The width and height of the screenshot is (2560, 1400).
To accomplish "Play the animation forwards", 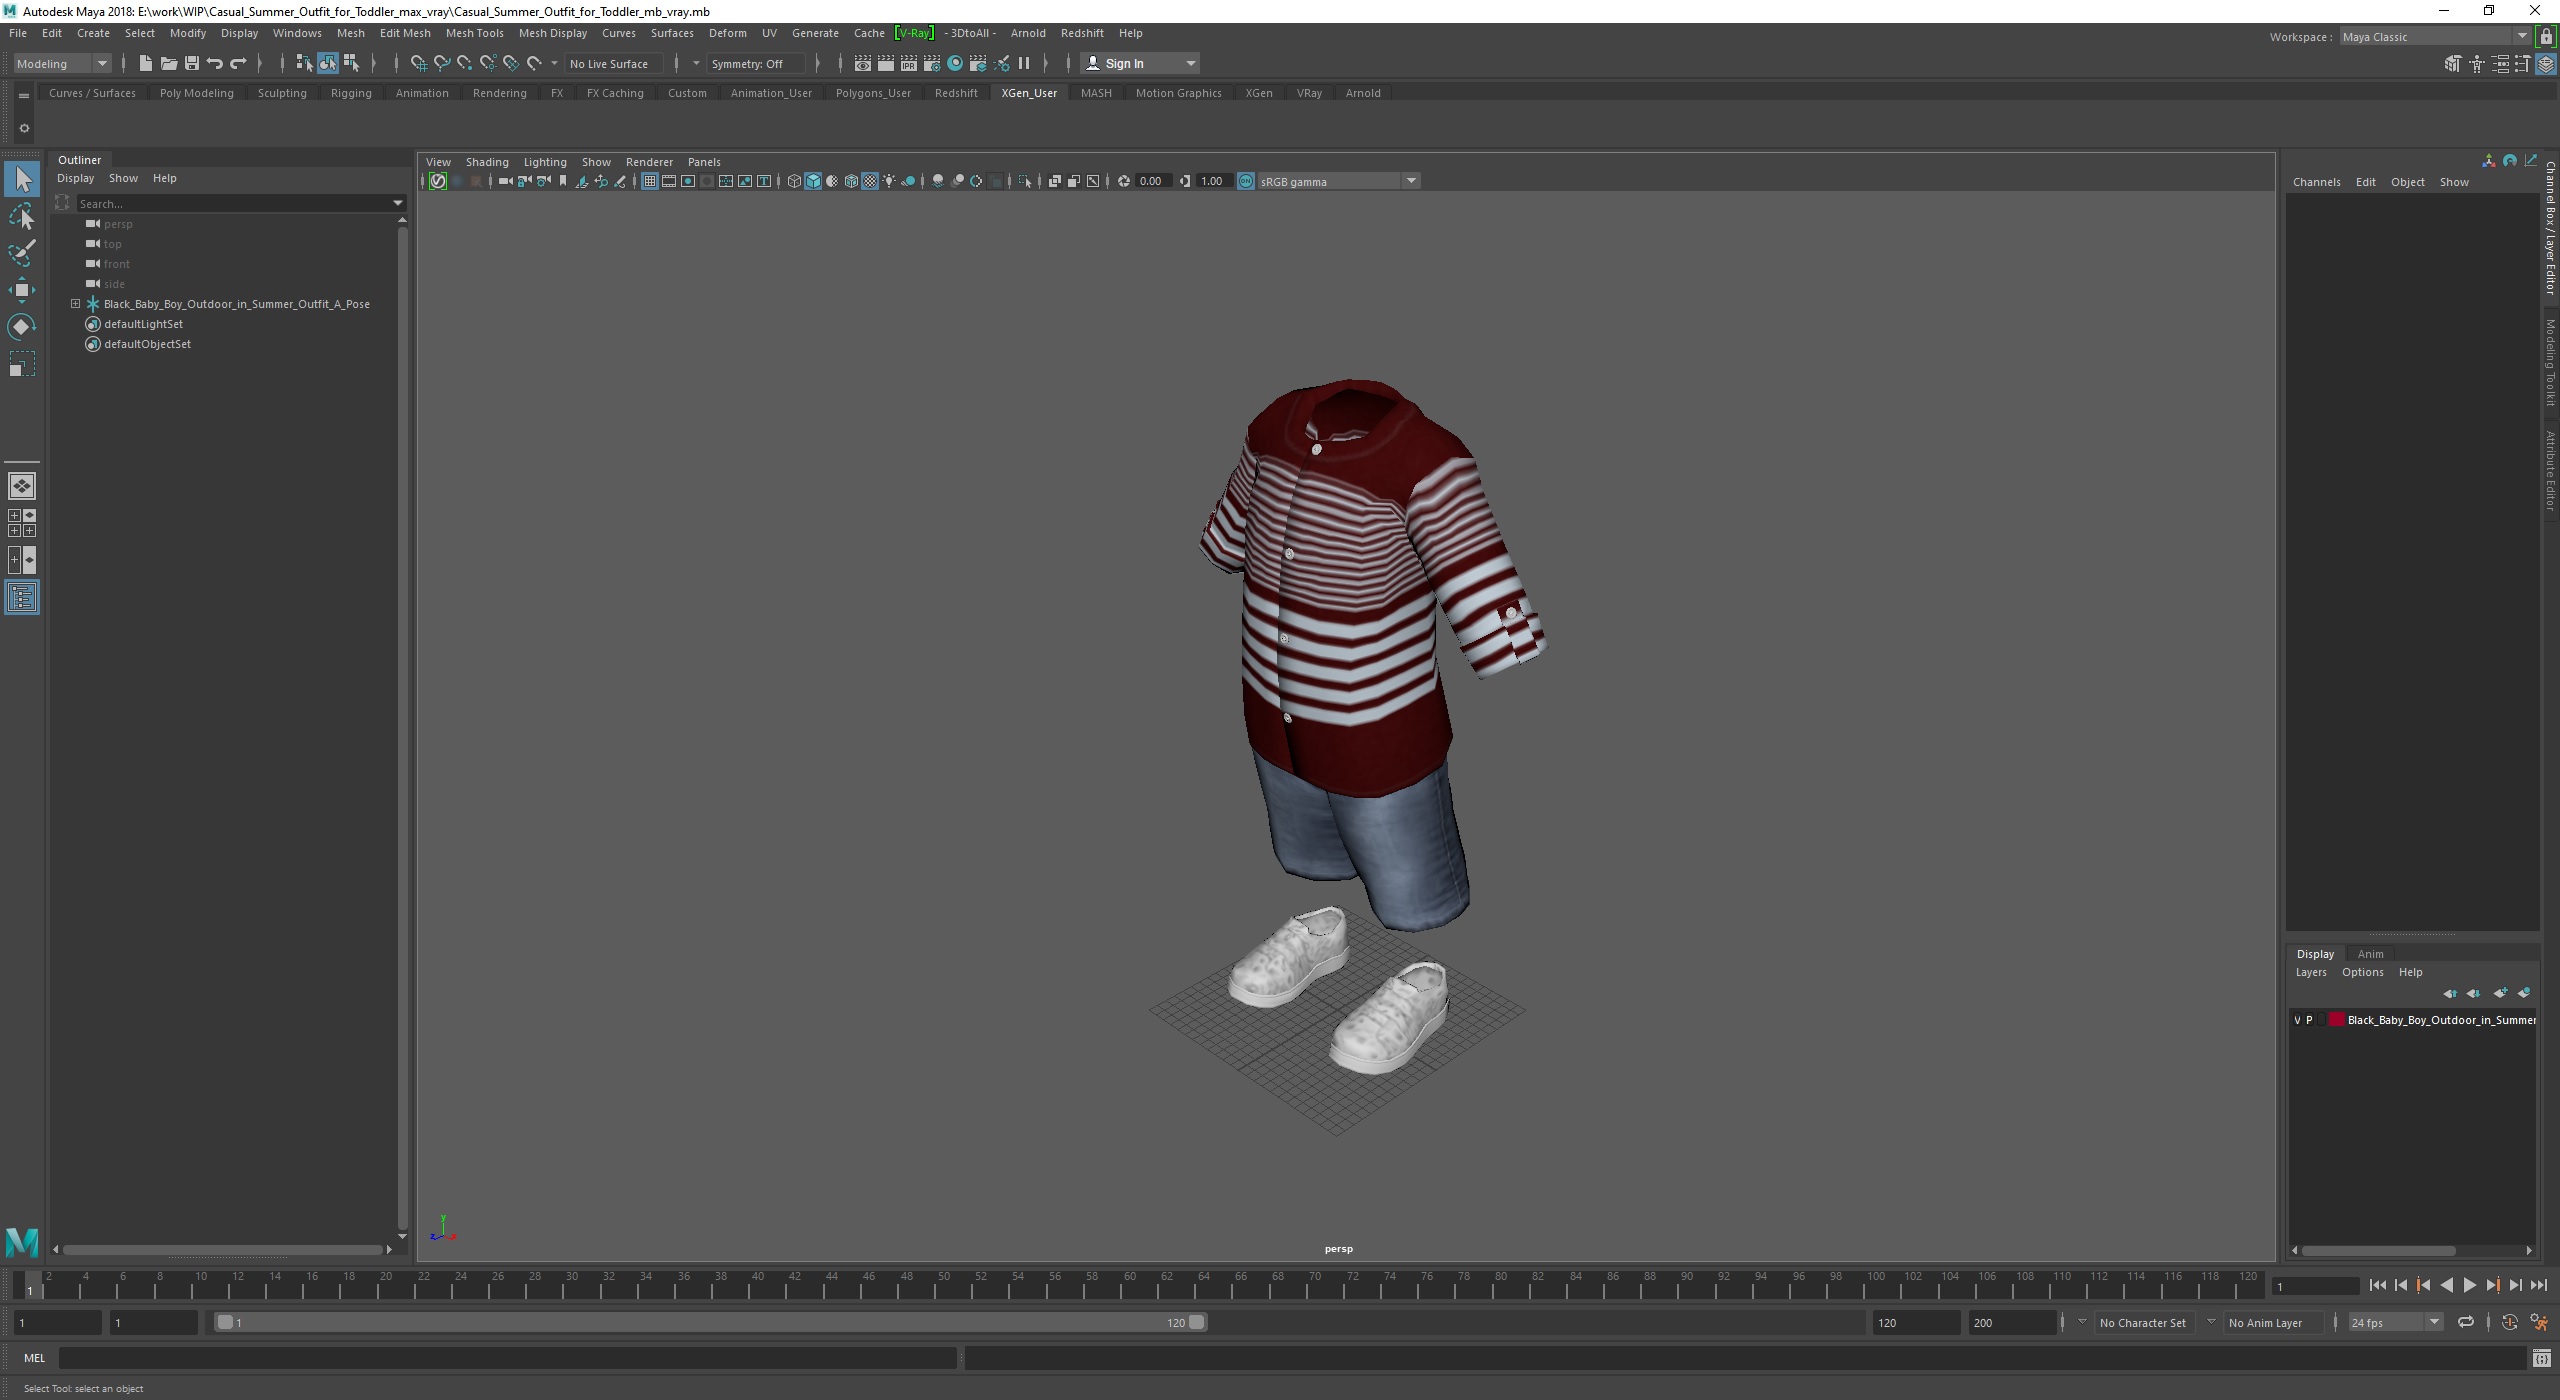I will pyautogui.click(x=2470, y=1286).
